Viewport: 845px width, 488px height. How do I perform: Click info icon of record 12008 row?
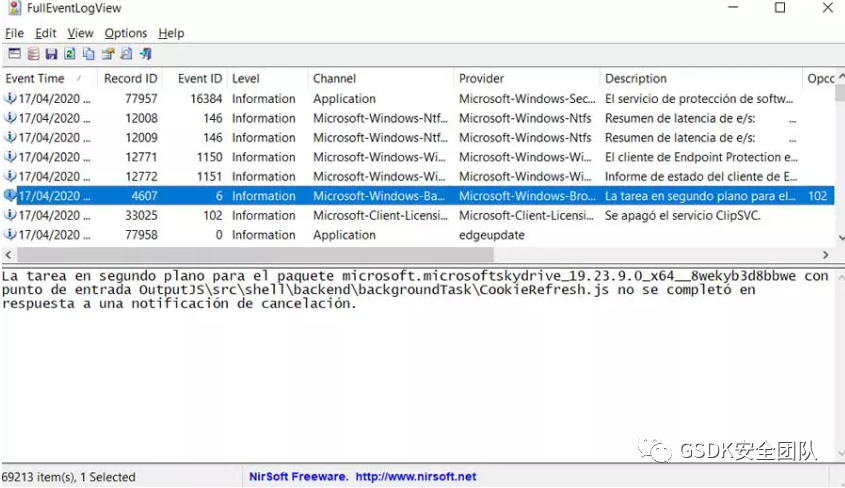coord(10,117)
